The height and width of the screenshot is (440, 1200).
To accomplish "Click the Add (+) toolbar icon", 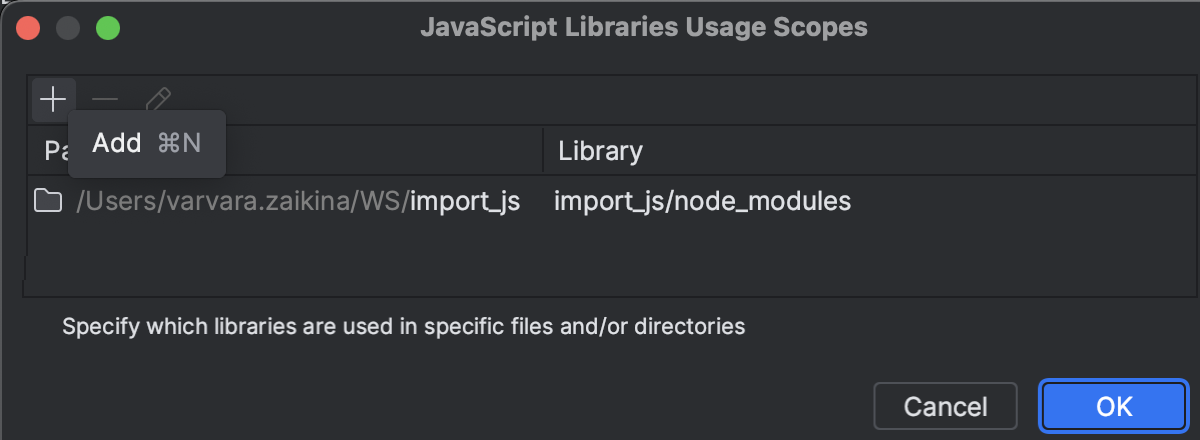I will tap(52, 99).
